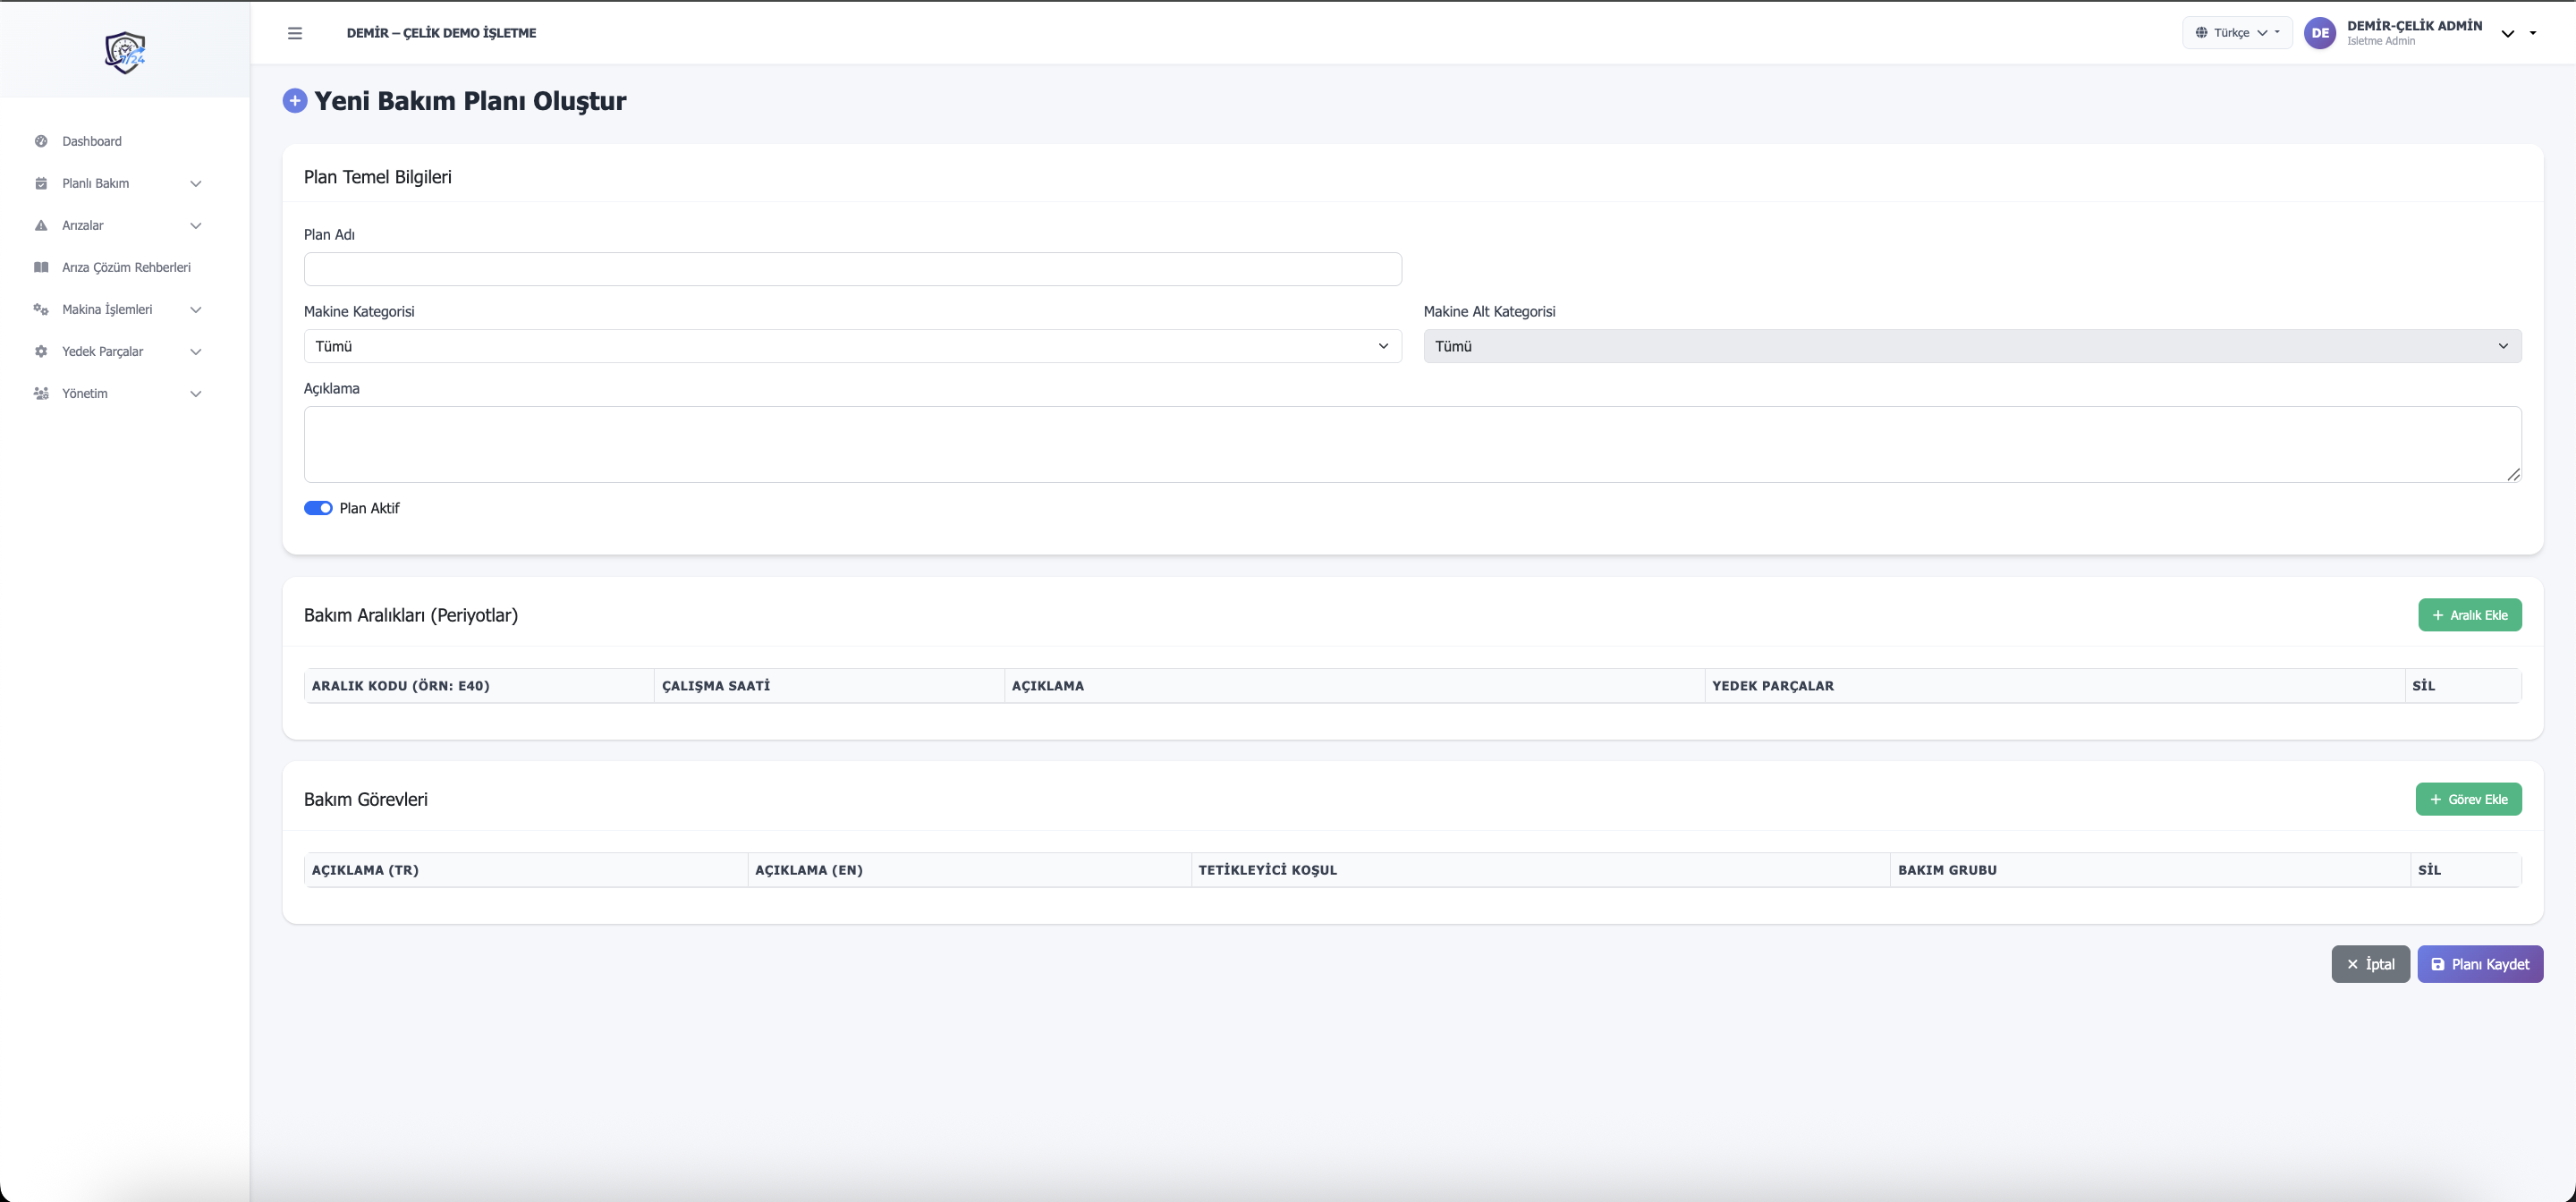Viewport: 2576px width, 1202px height.
Task: Click the Dashboard gauge icon
Action: click(x=41, y=141)
